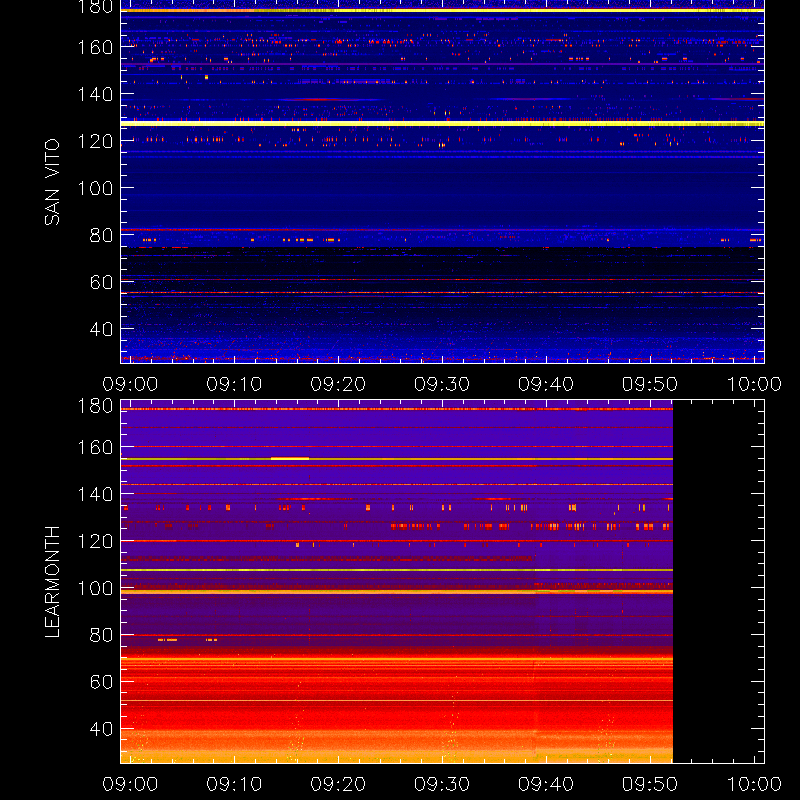Pick the 140 tick label on Learmonth axis

tap(95, 494)
